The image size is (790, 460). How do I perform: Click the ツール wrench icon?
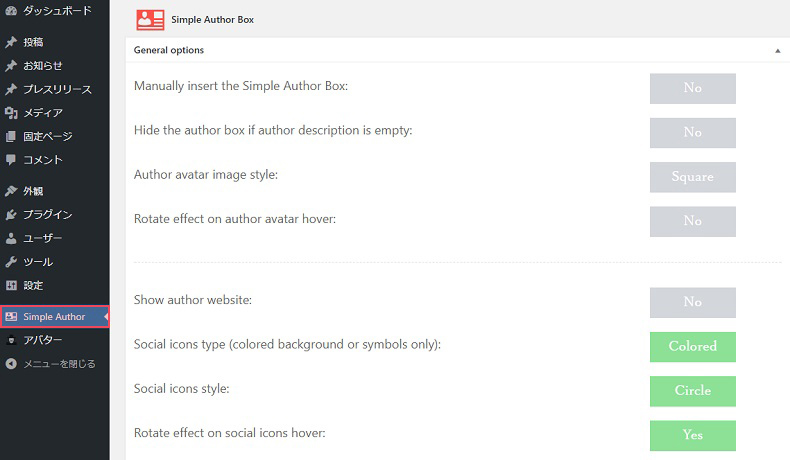pyautogui.click(x=11, y=262)
